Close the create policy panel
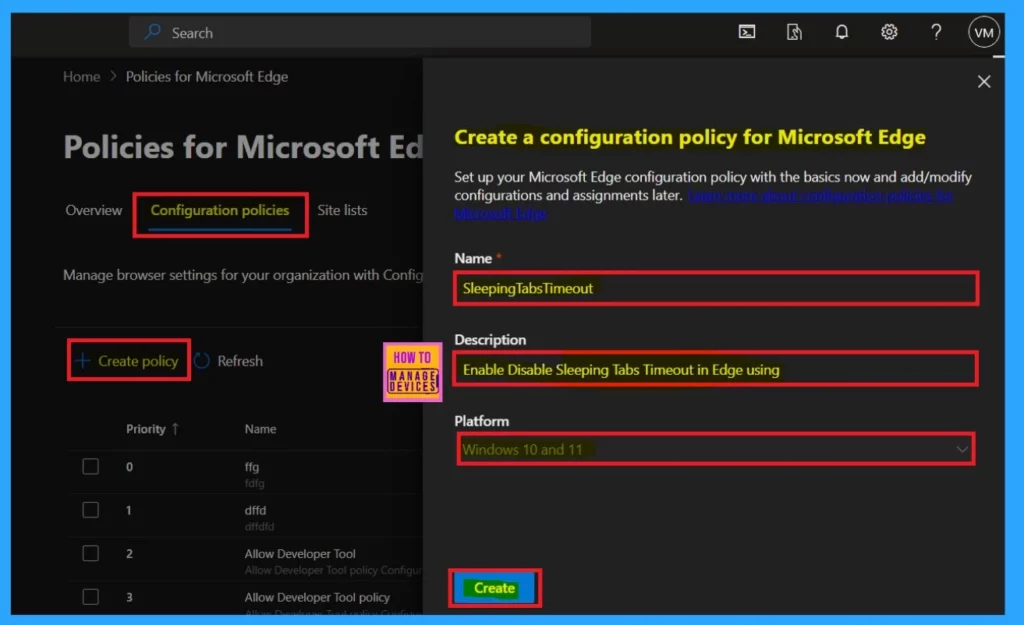Viewport: 1024px width, 625px height. pos(984,82)
